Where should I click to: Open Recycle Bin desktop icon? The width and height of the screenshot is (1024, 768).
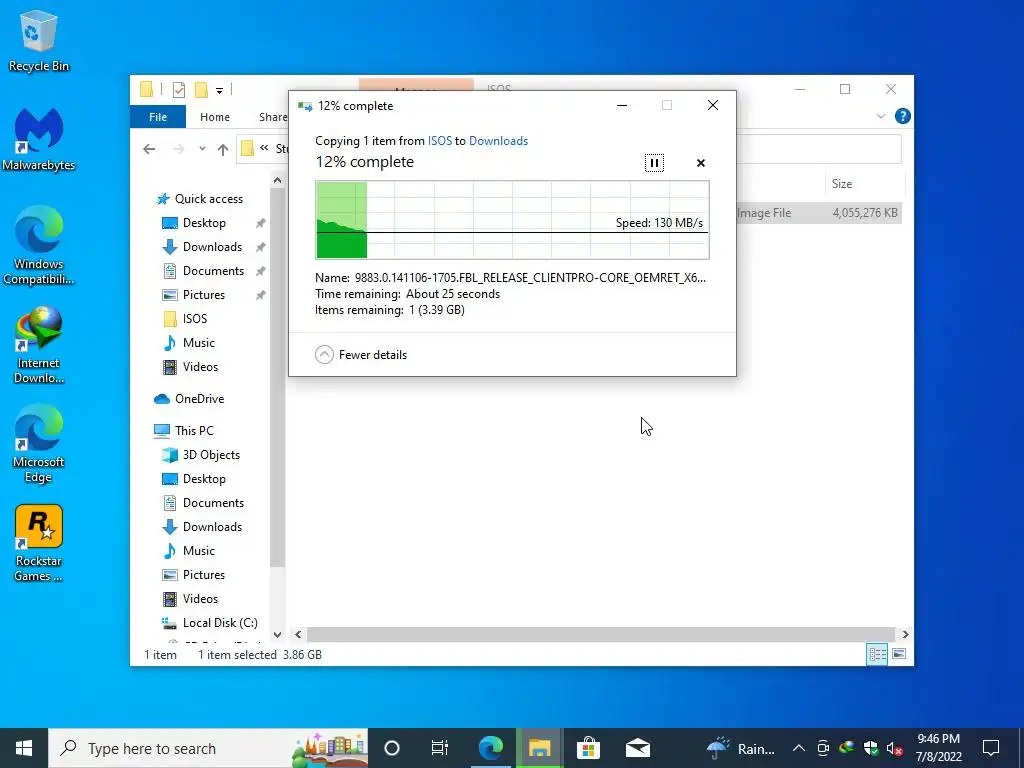tap(39, 40)
